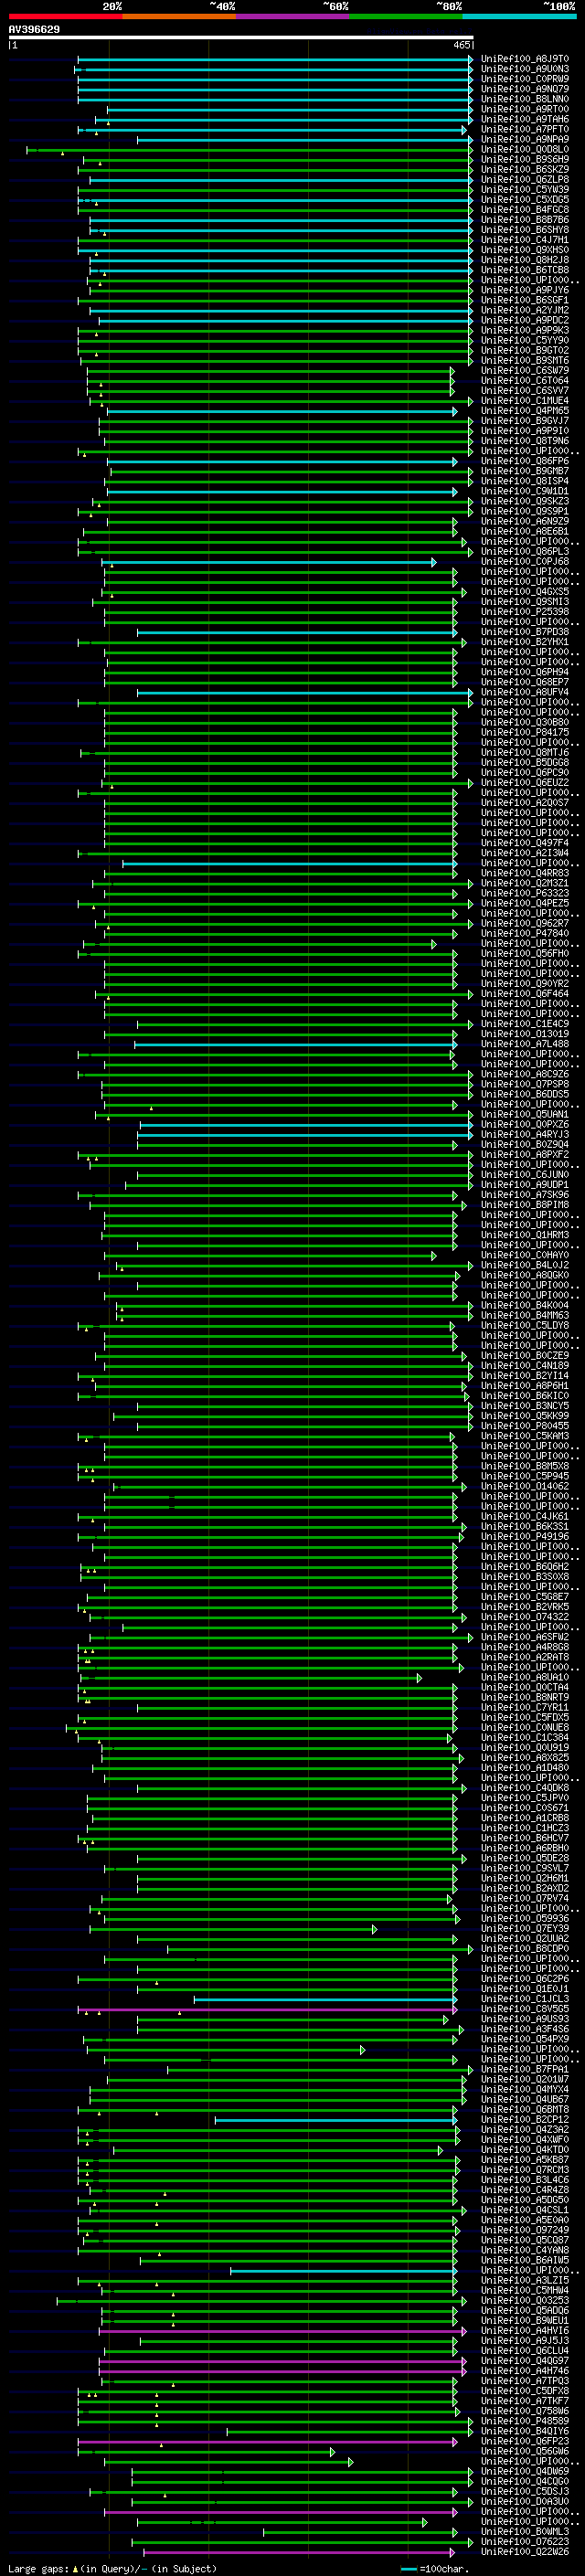585x2576 pixels.
Task: Select the UniRef100_A5KB87 label
Action: [x=525, y=2159]
